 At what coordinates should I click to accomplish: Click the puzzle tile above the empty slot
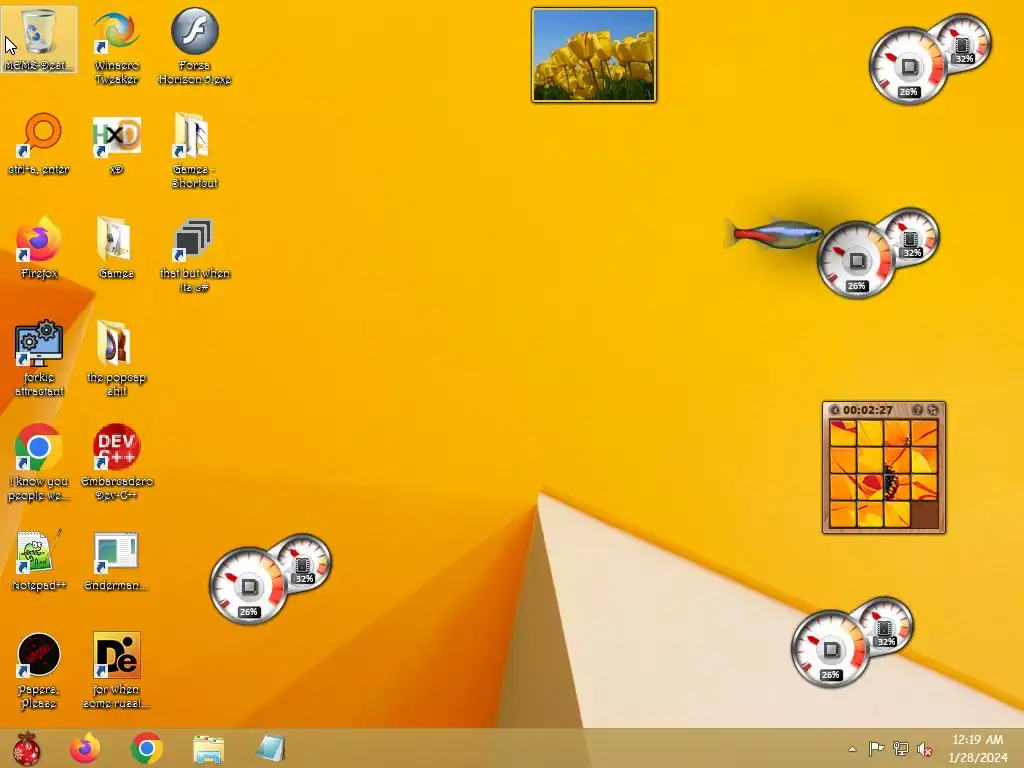[925, 487]
